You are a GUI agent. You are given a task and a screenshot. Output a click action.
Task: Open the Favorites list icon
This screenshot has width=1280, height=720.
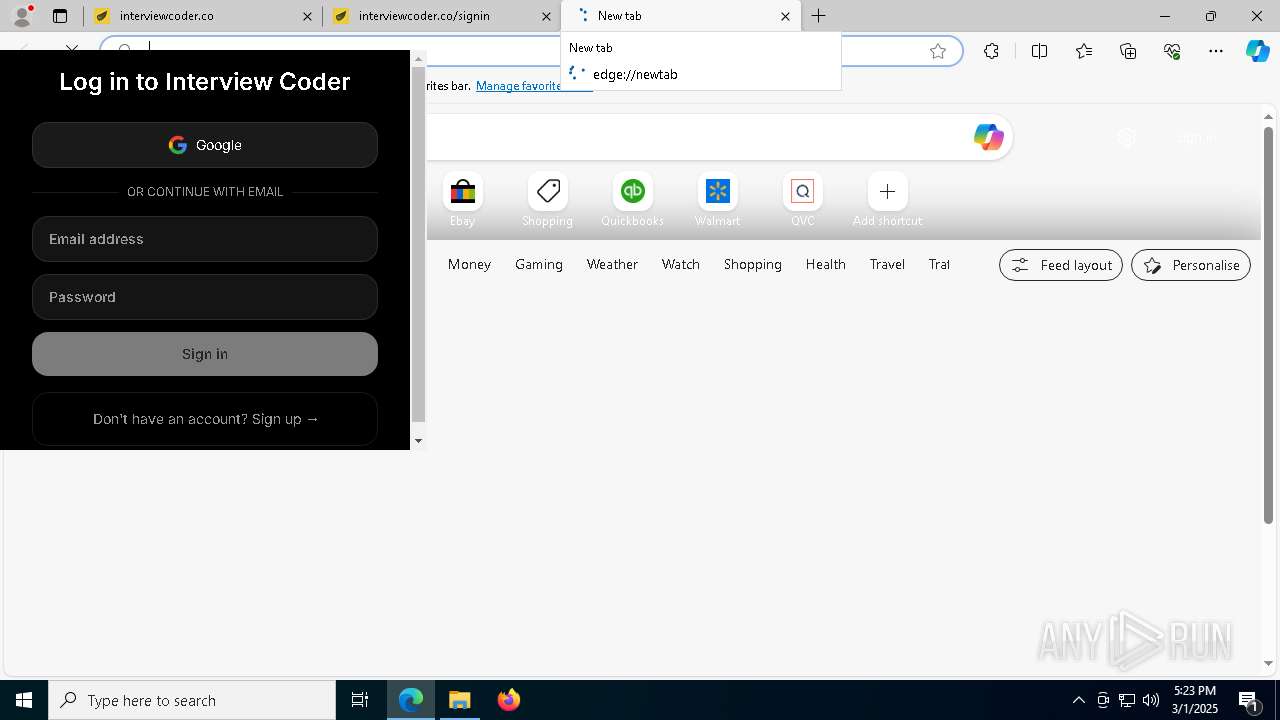(1084, 51)
